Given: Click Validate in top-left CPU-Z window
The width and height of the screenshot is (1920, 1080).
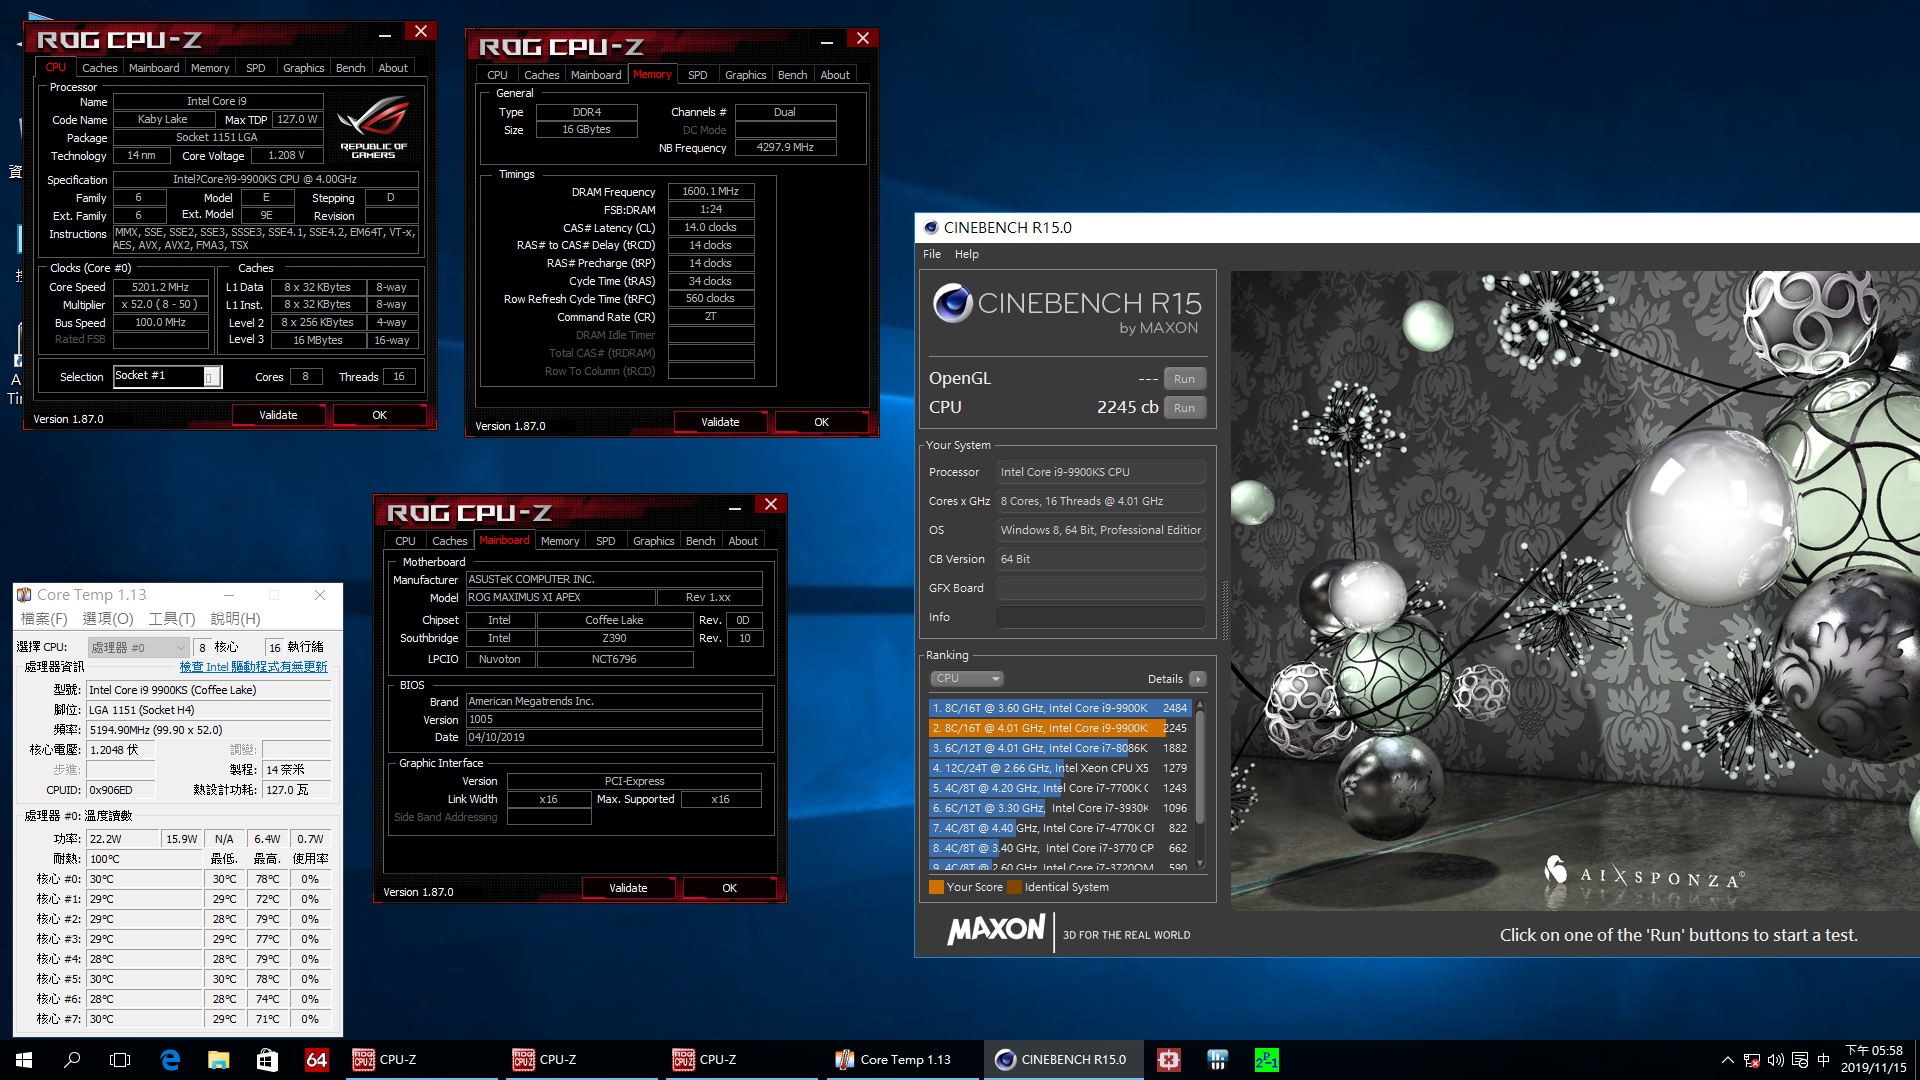Looking at the screenshot, I should click(279, 415).
